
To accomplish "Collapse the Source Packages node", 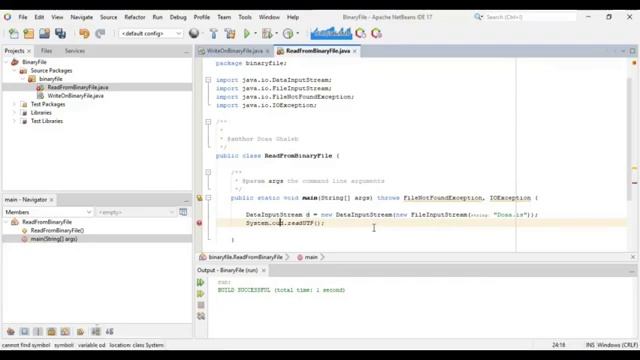I will coord(14,71).
